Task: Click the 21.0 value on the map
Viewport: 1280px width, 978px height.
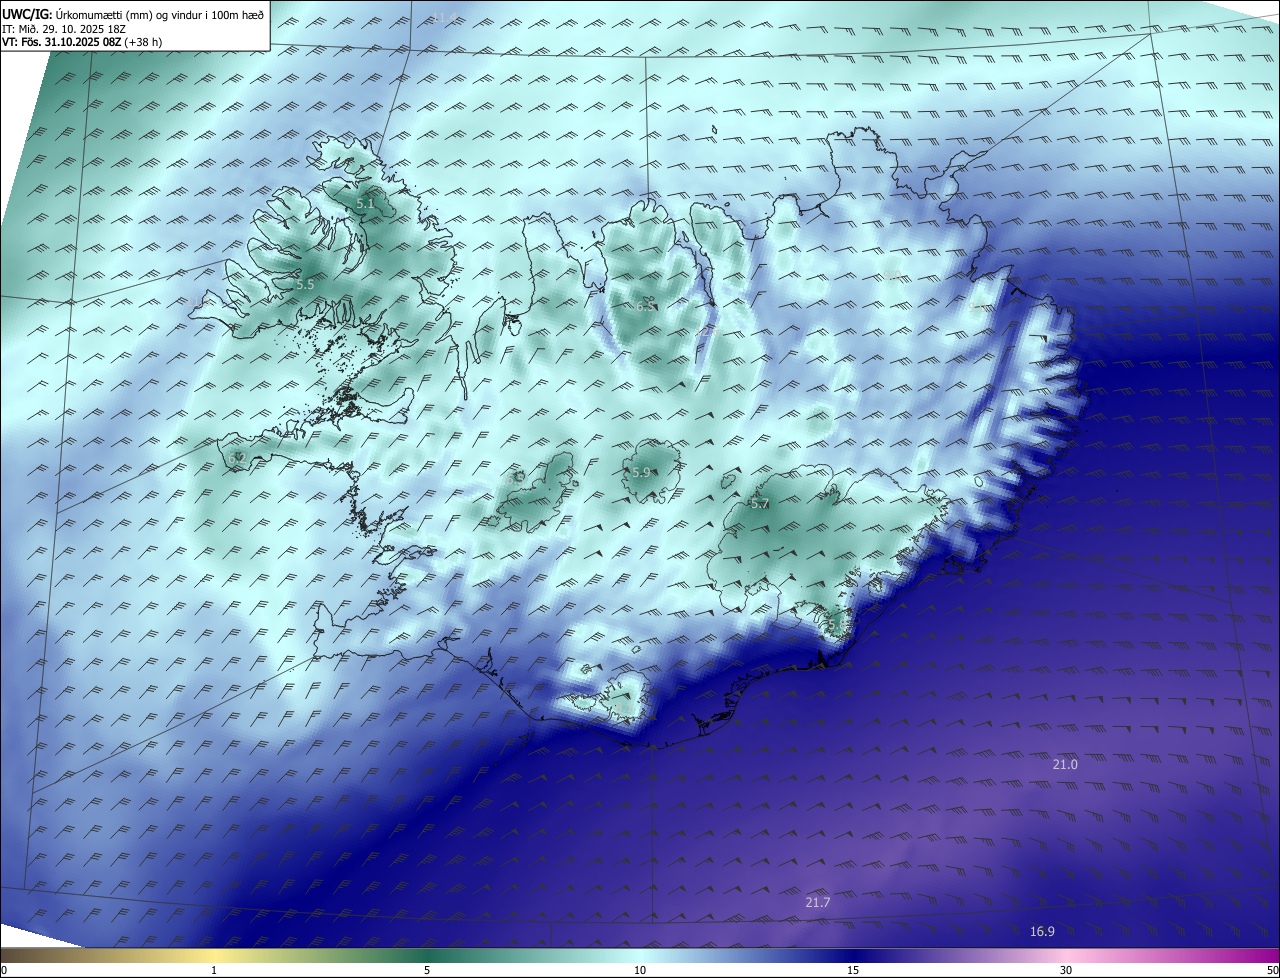Action: (x=1065, y=764)
